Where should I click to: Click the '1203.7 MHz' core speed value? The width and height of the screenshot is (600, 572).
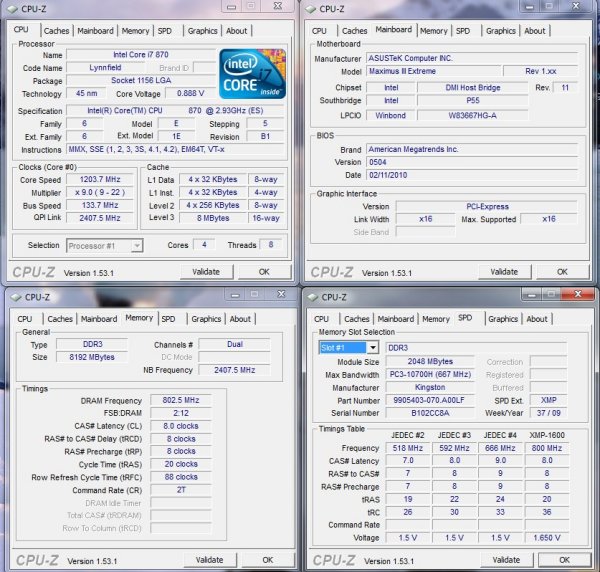[100, 179]
